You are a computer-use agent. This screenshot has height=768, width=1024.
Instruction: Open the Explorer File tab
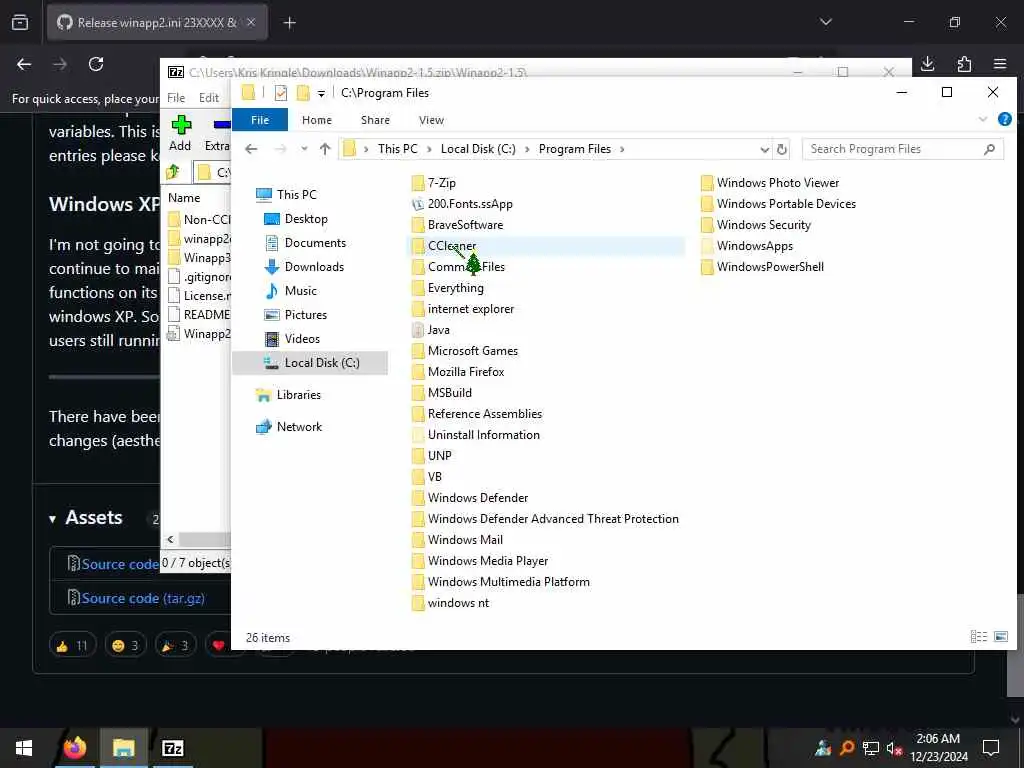[260, 120]
